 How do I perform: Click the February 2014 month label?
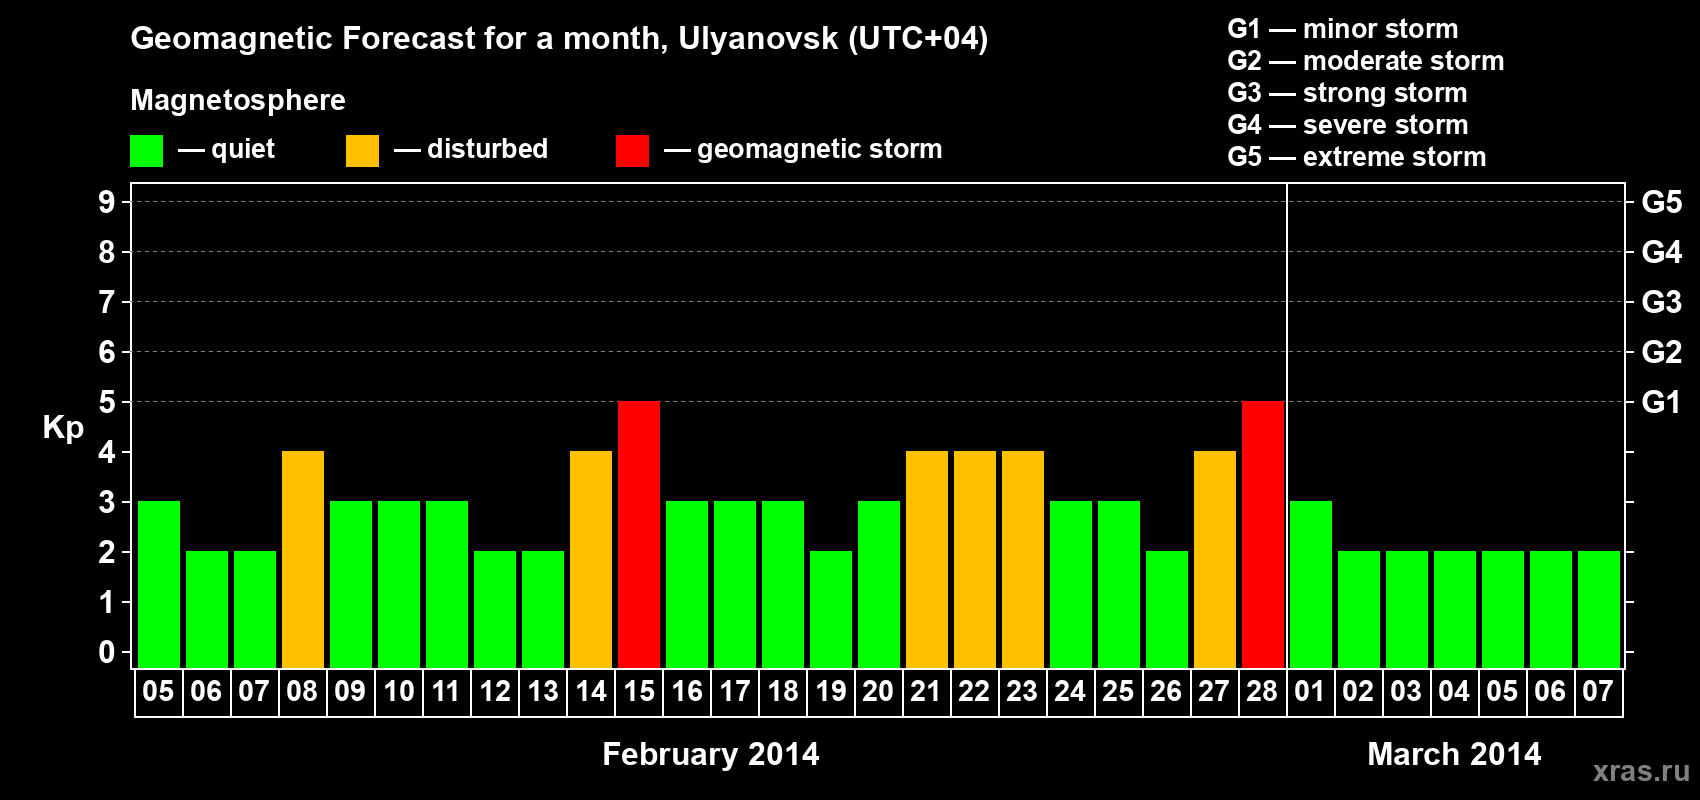pyautogui.click(x=711, y=754)
